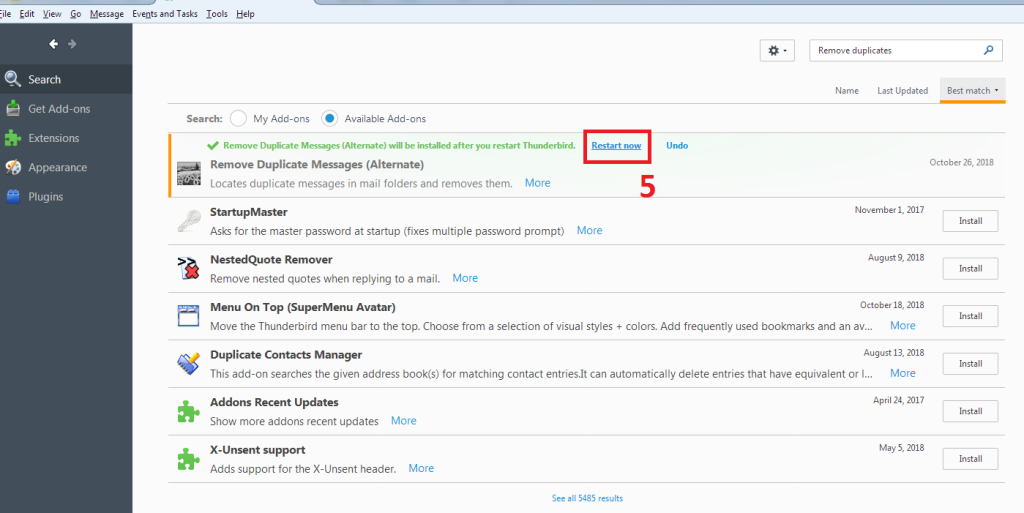Select the Plugins sidebar label

46,197
